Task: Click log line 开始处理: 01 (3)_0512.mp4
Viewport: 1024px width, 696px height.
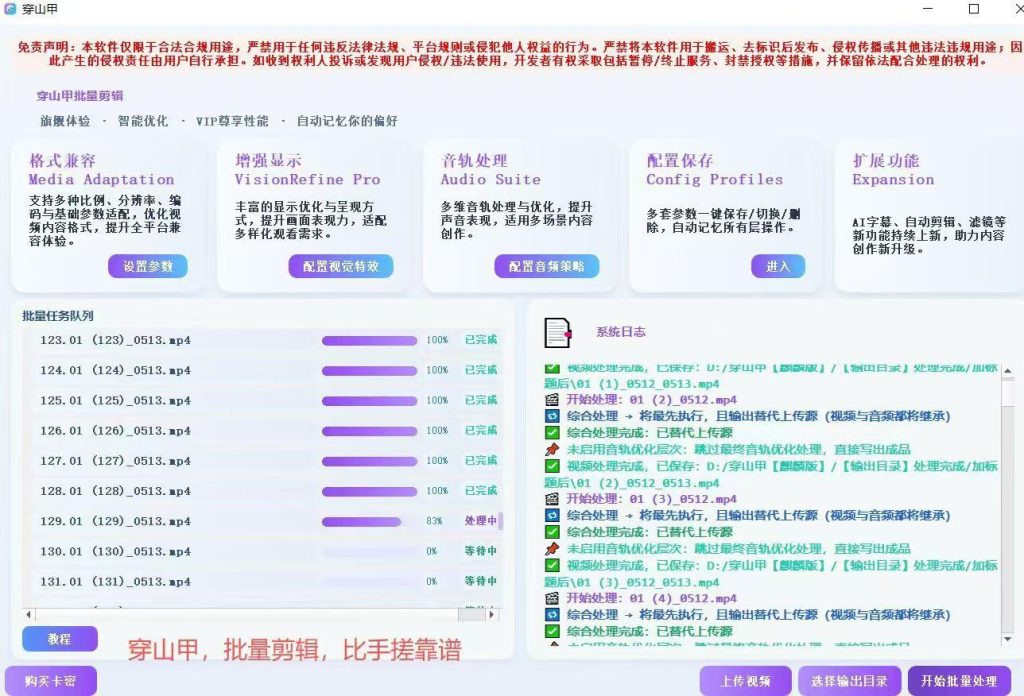Action: pyautogui.click(x=651, y=499)
